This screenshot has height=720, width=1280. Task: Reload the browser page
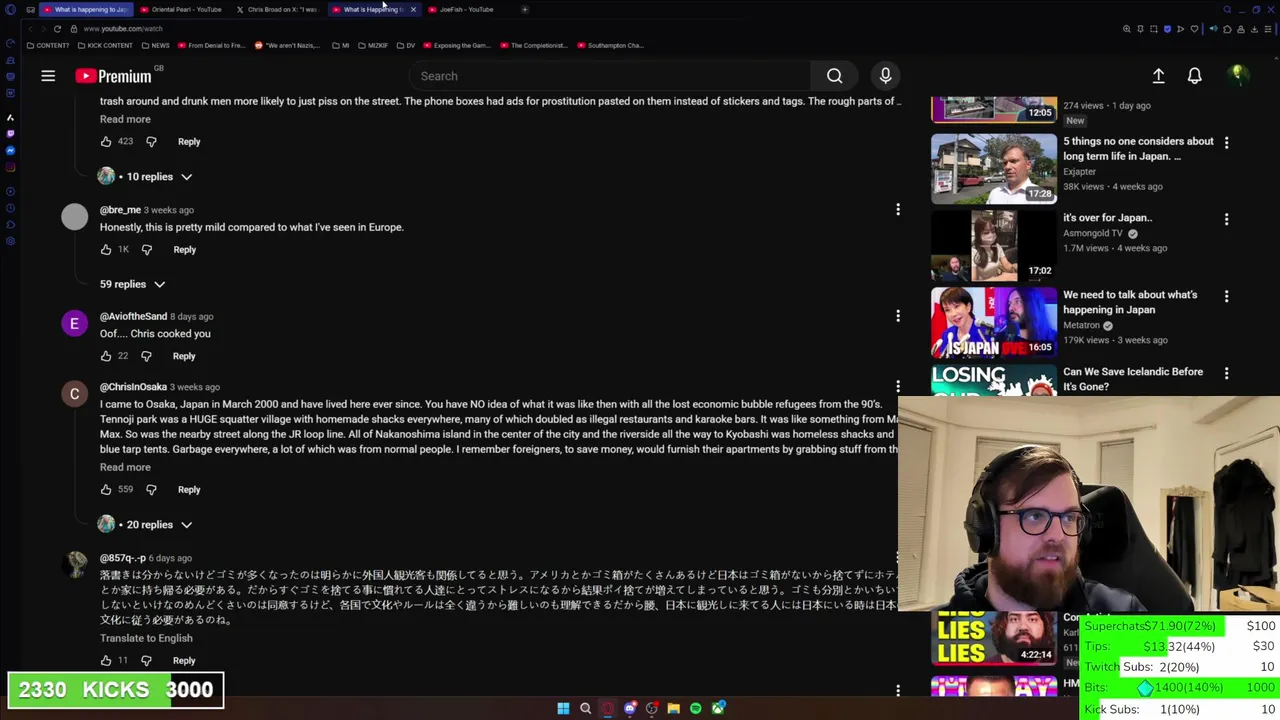coord(57,29)
